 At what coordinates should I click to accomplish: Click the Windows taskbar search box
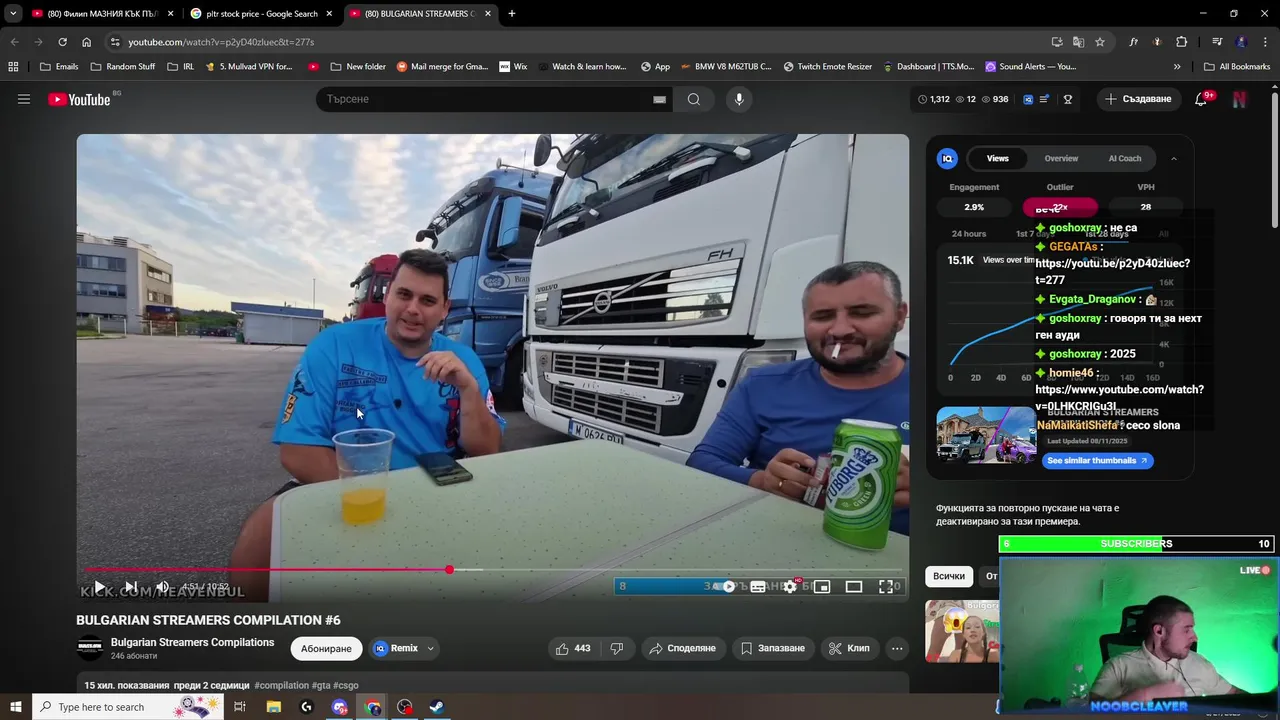127,707
